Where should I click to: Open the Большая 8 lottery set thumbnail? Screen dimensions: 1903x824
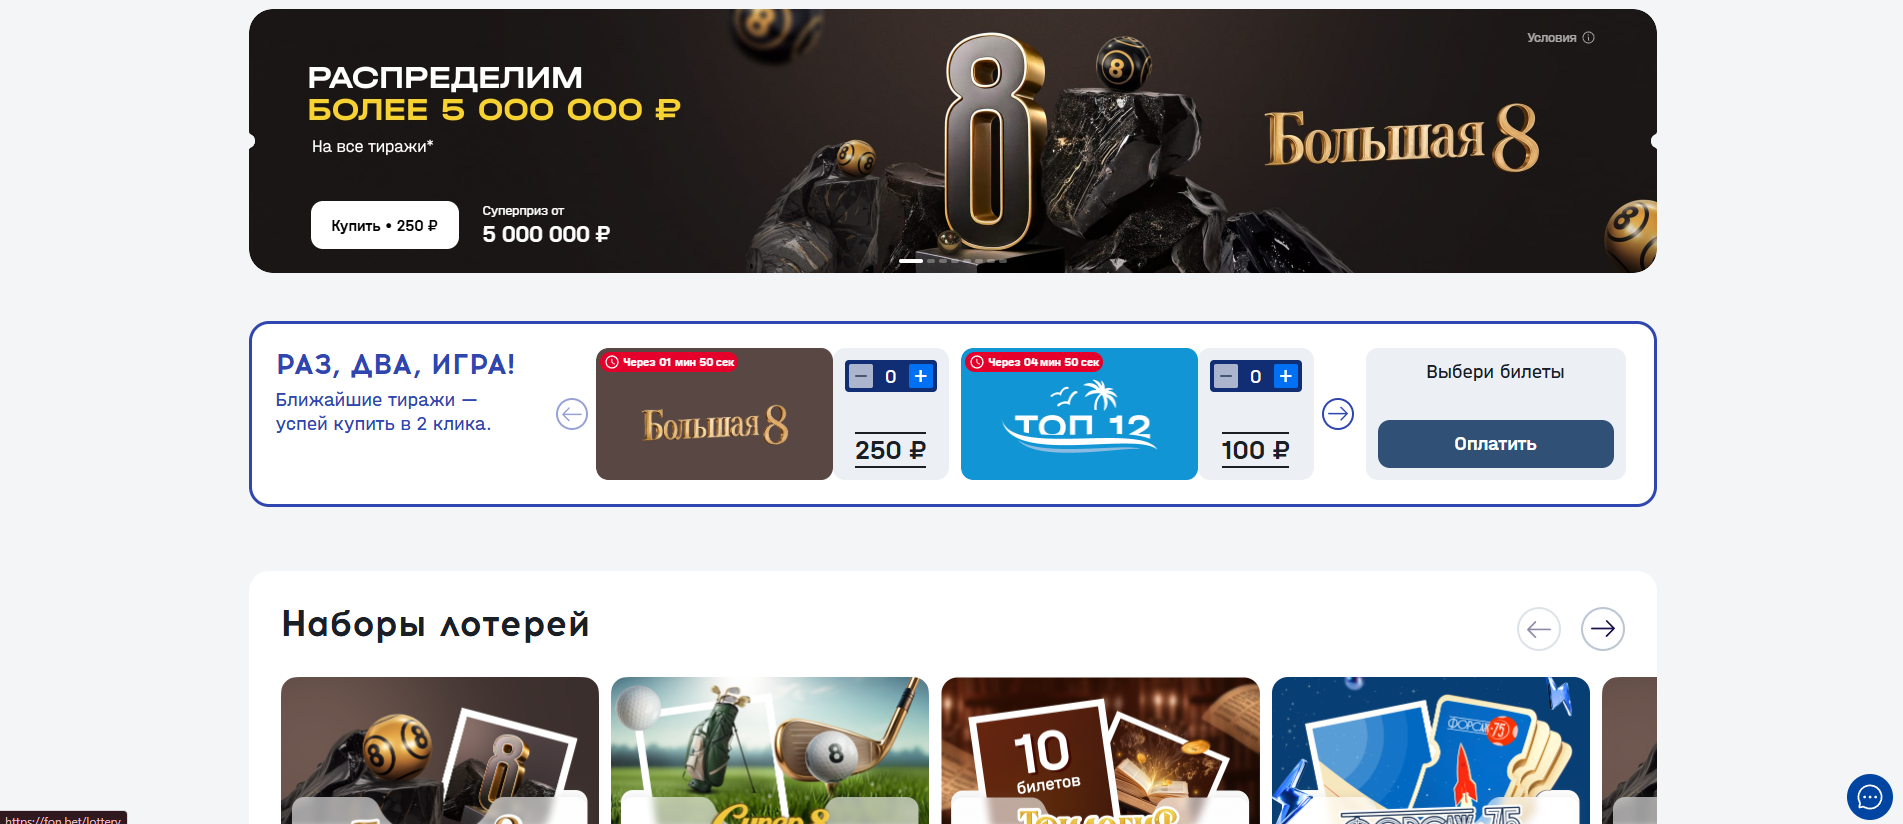[440, 750]
